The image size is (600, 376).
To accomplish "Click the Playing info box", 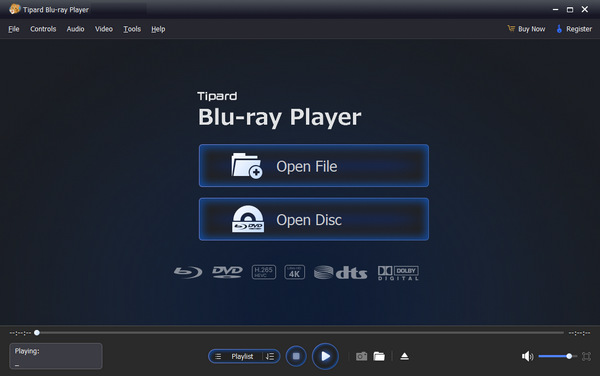I will 56,356.
